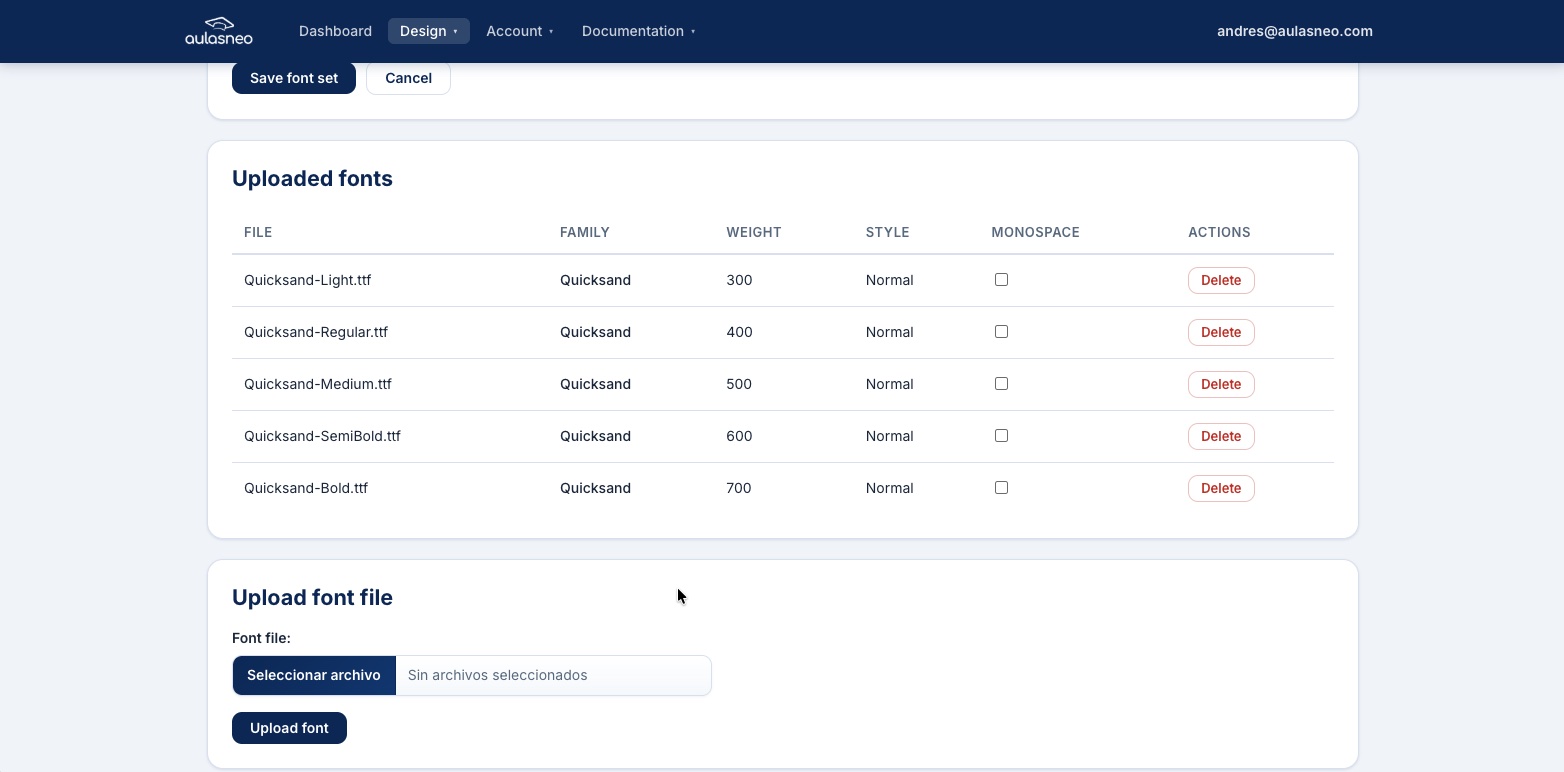Remove the Quicksand-Medium.ttf font file
Image resolution: width=1564 pixels, height=772 pixels.
[1220, 385]
